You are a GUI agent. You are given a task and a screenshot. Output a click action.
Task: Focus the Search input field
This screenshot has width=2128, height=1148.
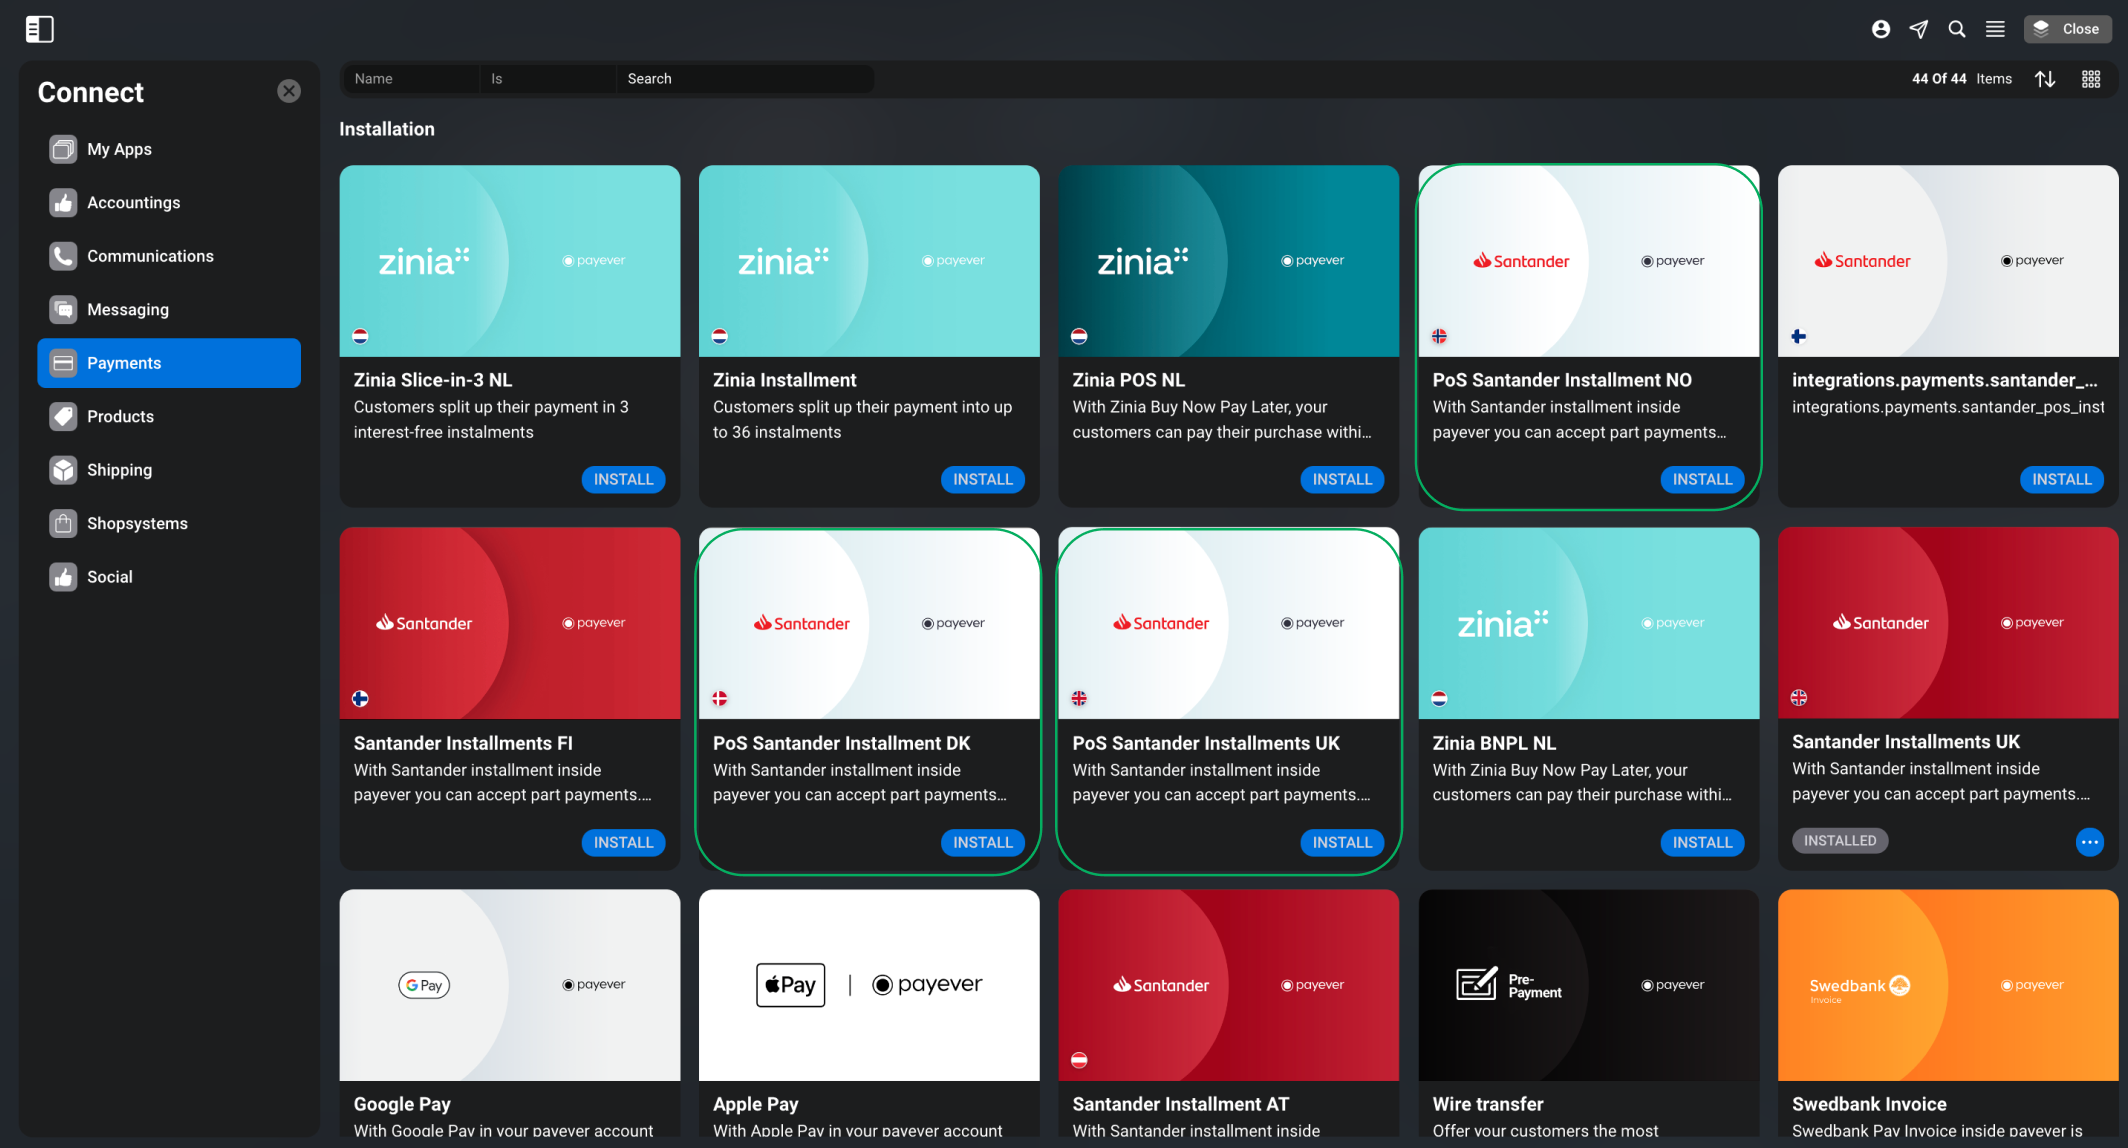pos(745,79)
